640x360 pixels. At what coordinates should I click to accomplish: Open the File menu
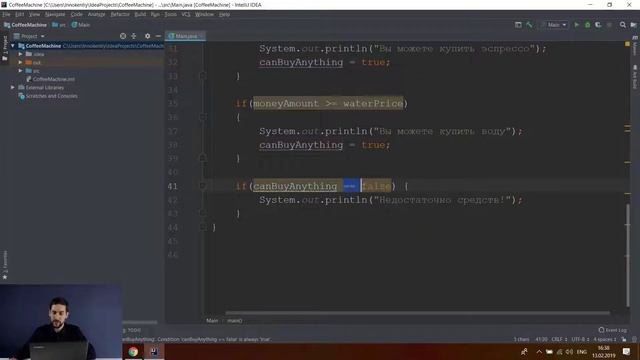(6, 14)
